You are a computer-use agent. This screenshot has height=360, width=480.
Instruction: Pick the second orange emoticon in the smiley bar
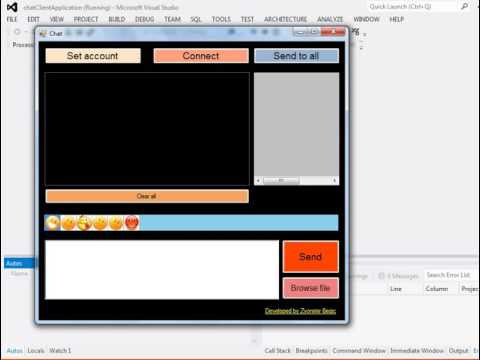69,223
